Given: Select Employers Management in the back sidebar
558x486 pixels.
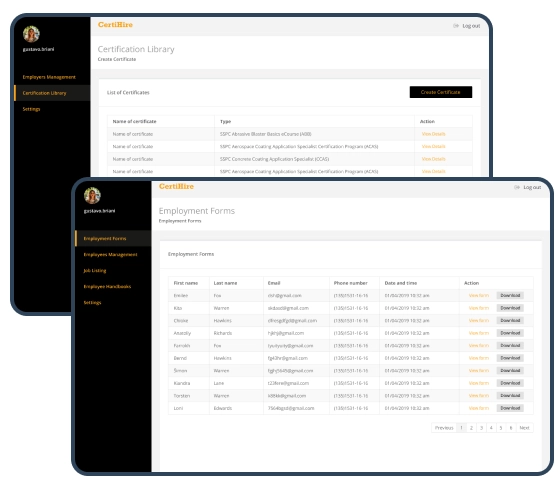Looking at the screenshot, I should 49,77.
